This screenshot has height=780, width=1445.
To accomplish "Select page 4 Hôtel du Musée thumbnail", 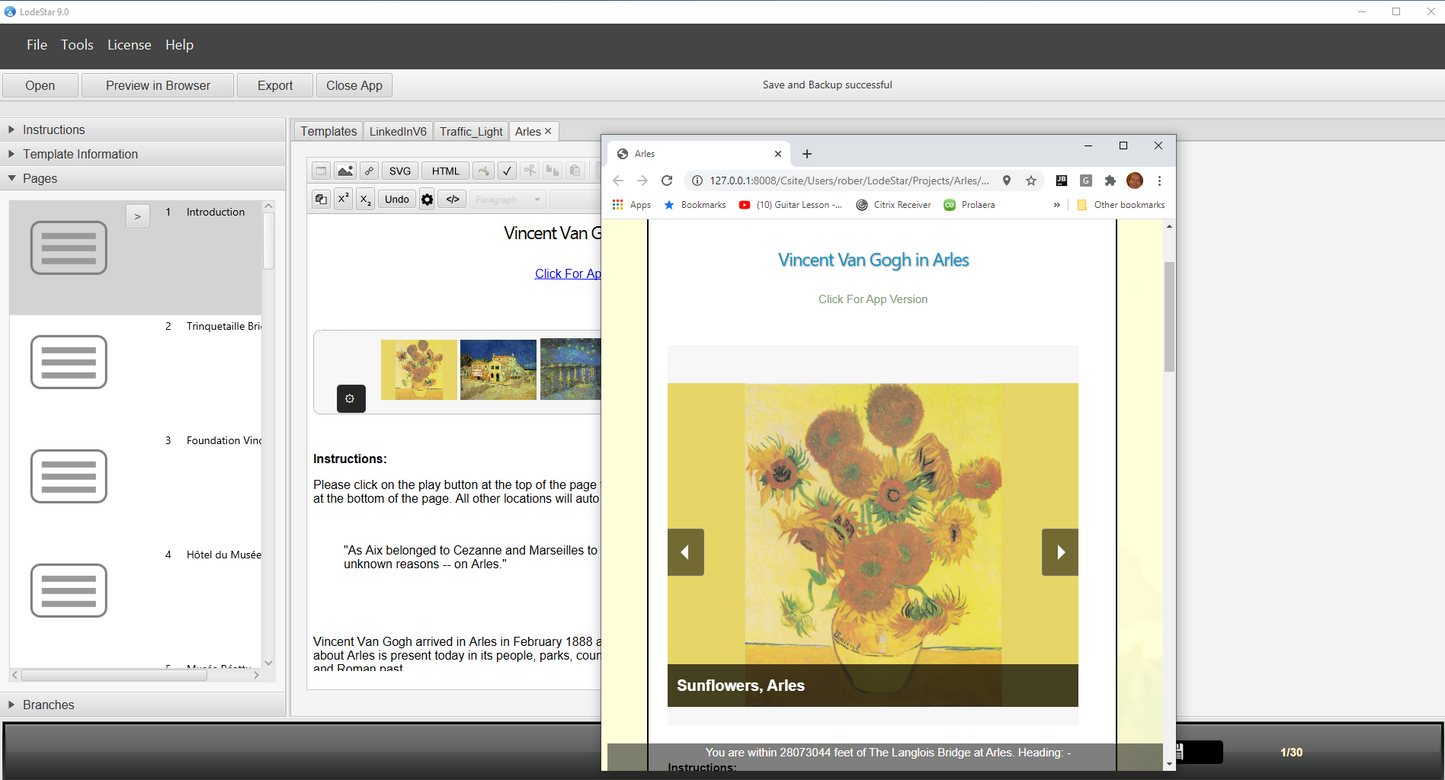I will (69, 590).
